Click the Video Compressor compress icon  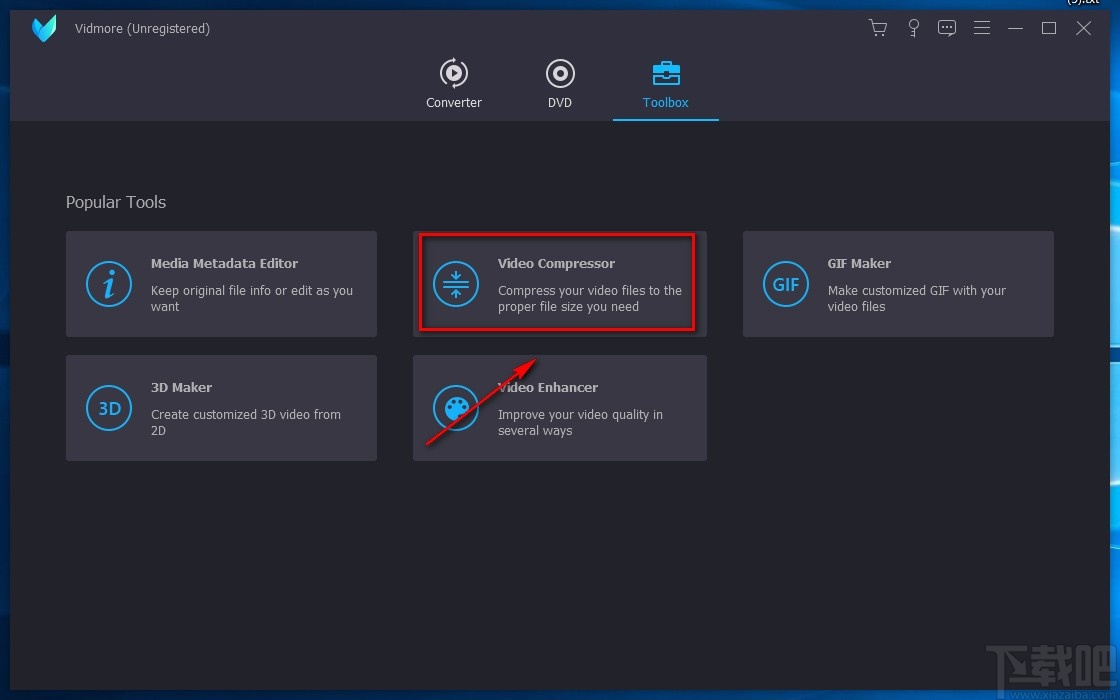tap(456, 284)
